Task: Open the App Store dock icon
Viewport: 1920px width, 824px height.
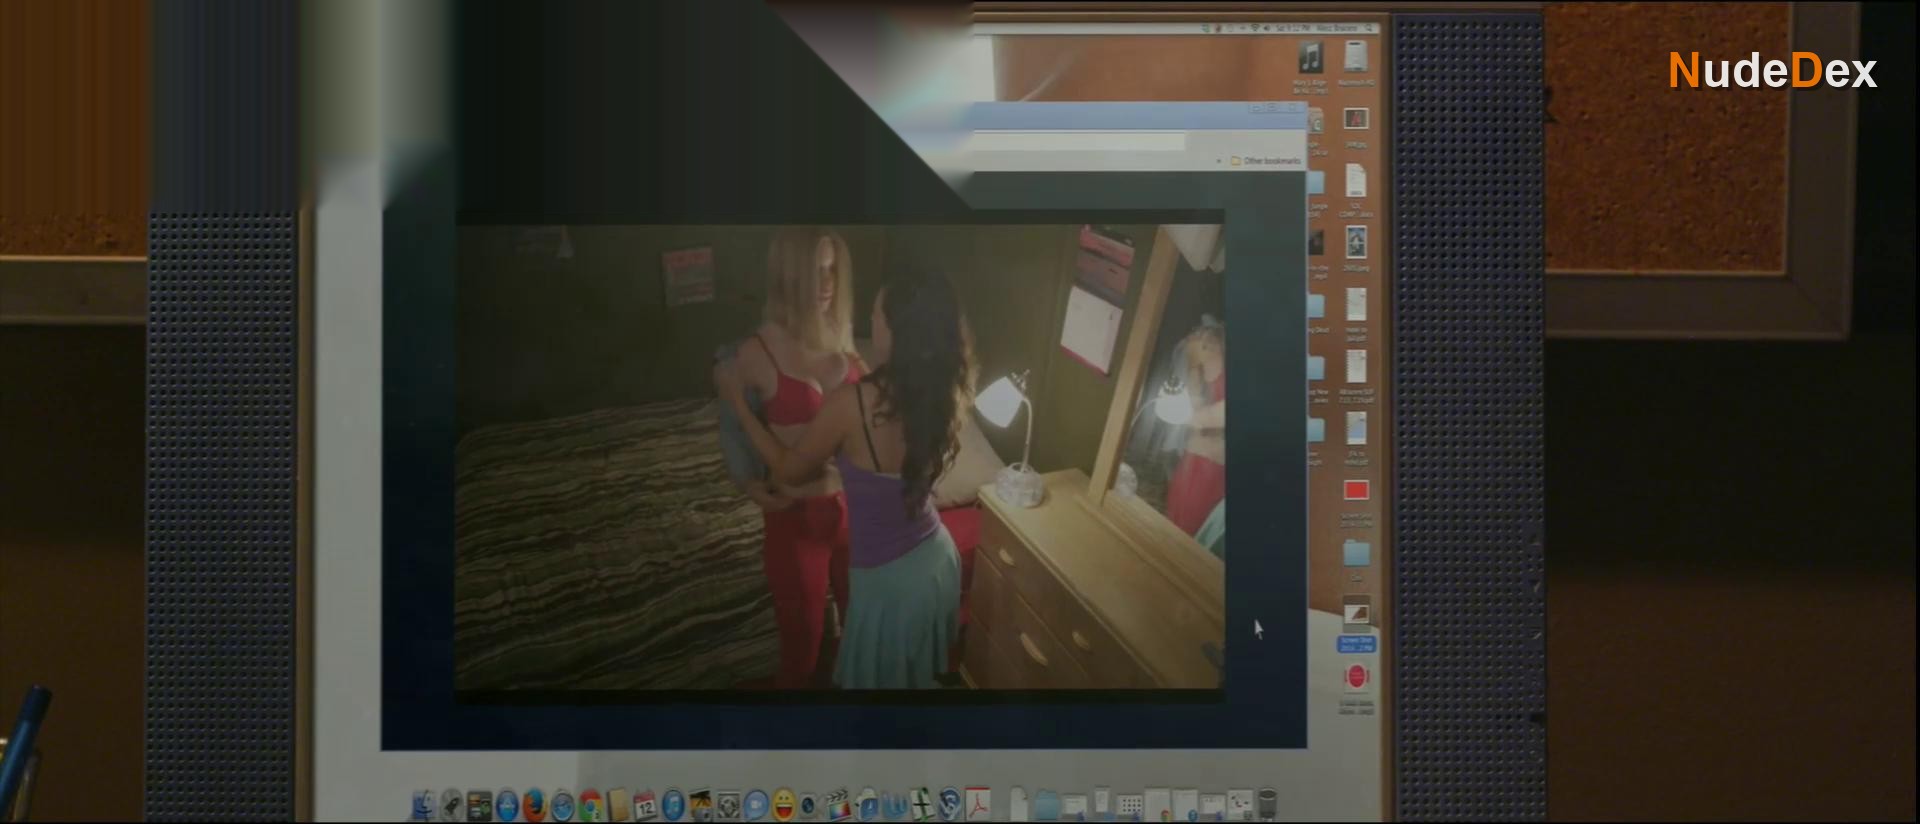Action: 507,805
